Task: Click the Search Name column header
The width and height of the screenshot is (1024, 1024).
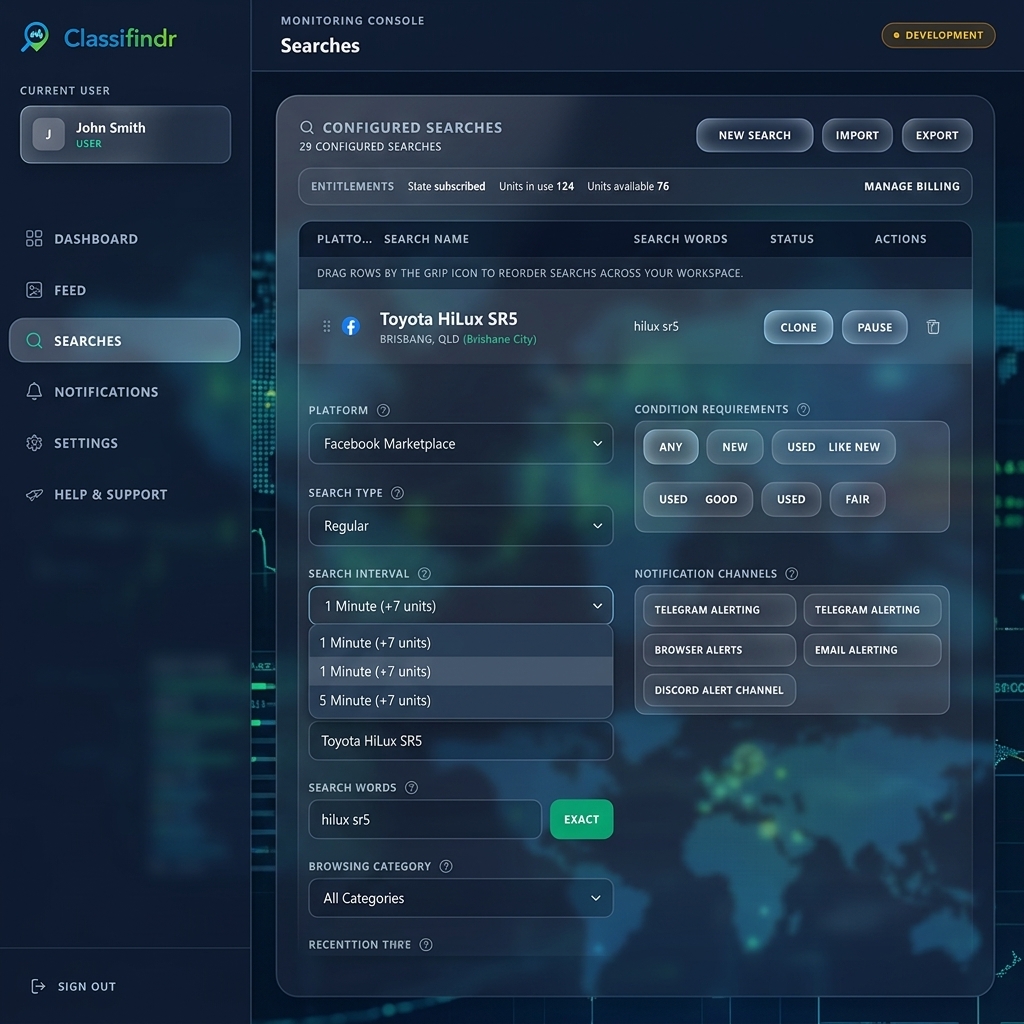Action: 426,239
